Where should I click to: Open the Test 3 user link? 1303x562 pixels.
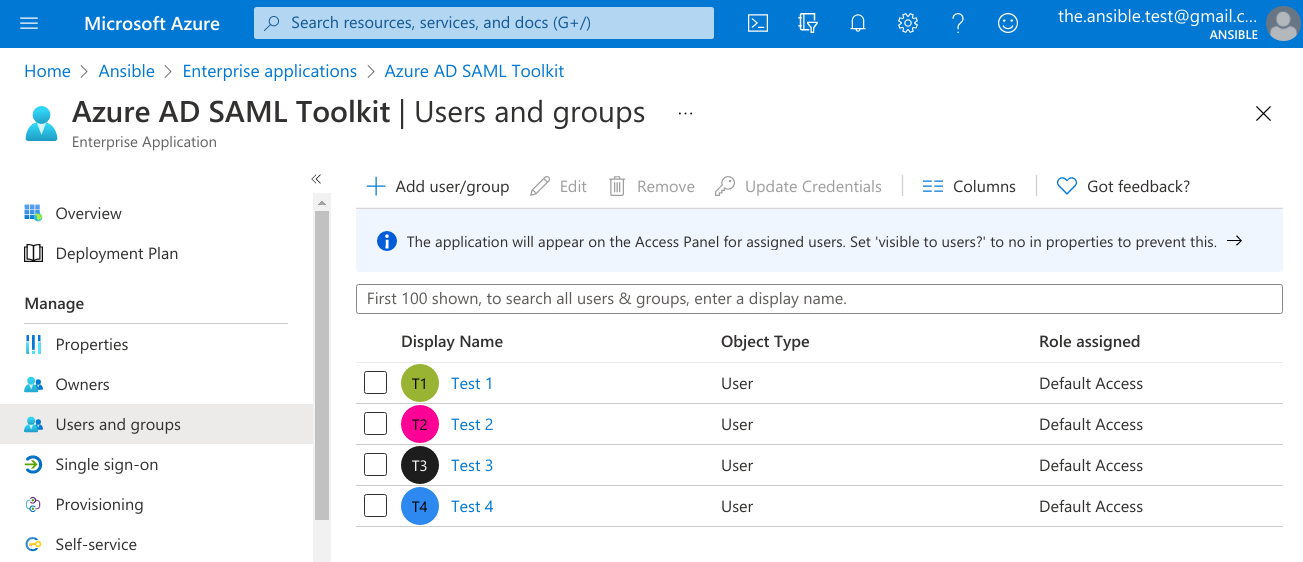[x=471, y=465]
